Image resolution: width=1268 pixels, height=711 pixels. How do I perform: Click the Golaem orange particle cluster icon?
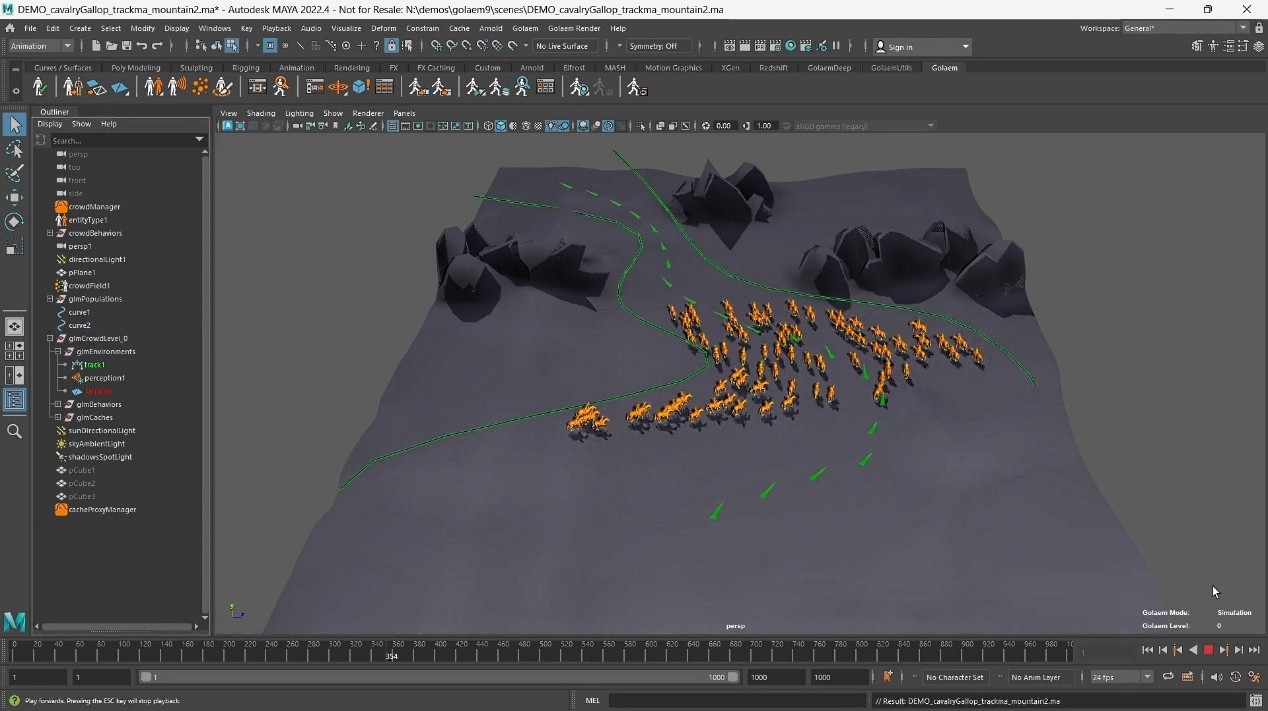[x=200, y=87]
